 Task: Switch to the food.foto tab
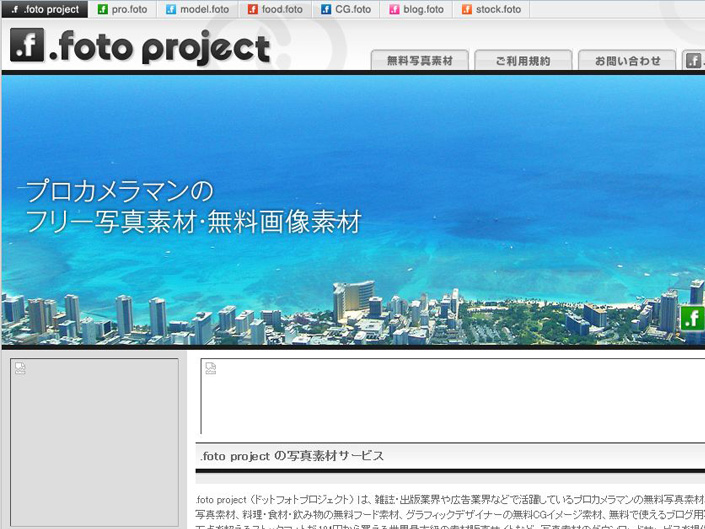[x=275, y=9]
